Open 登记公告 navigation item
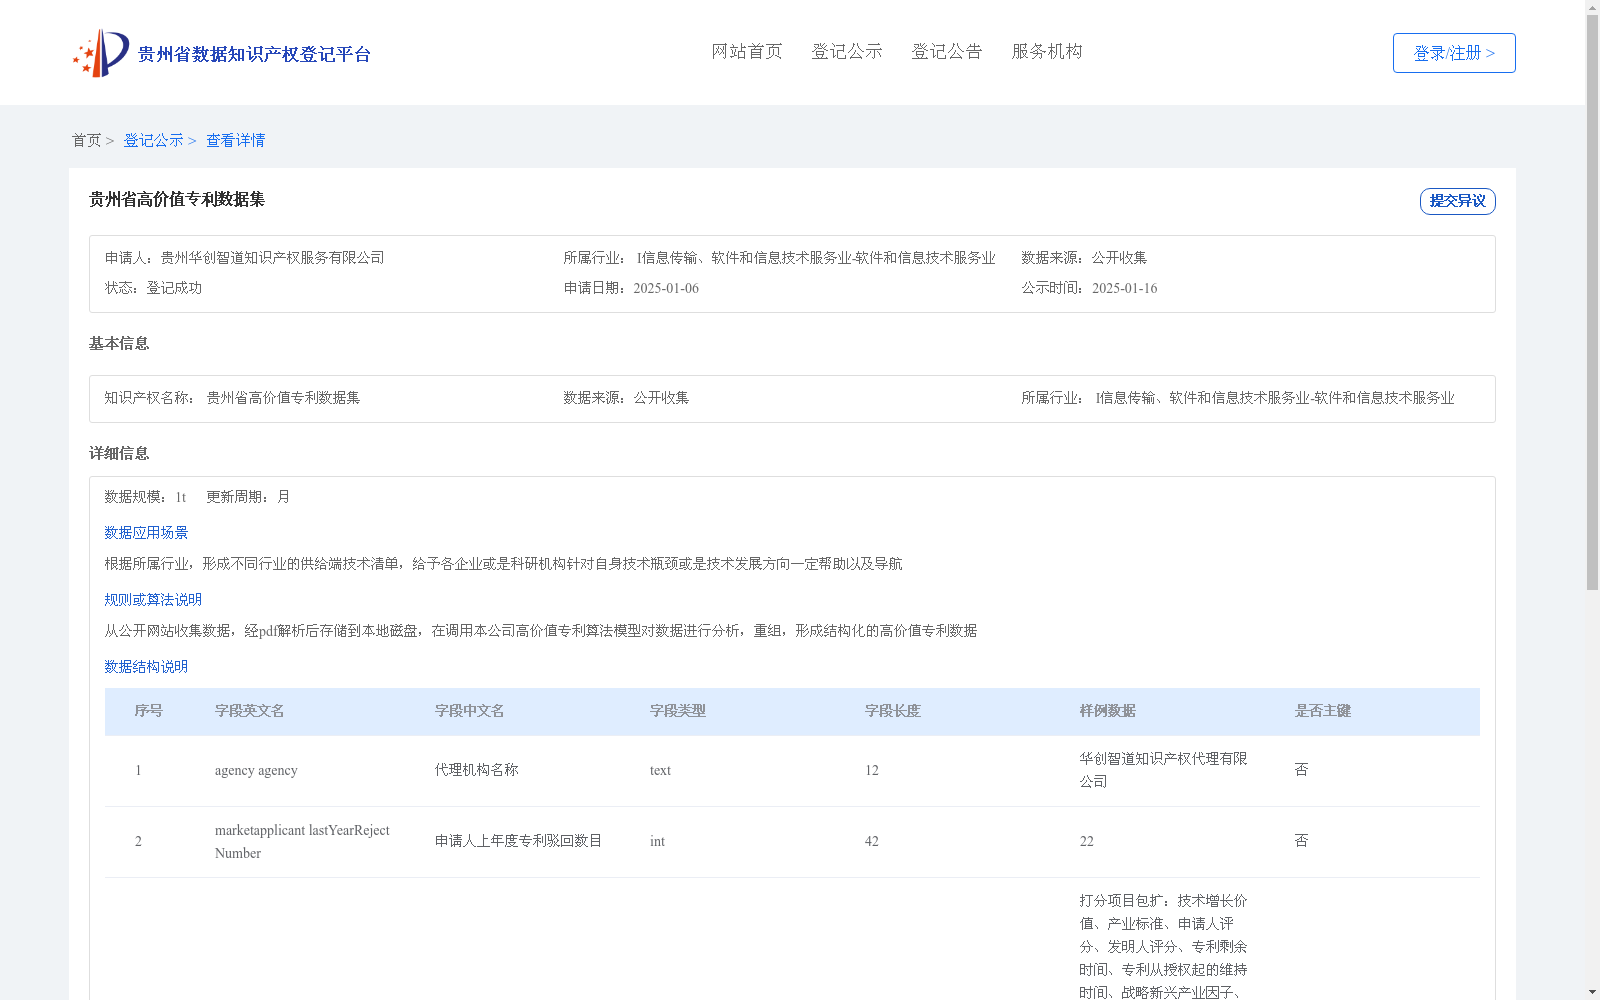This screenshot has width=1600, height=1000. (947, 51)
